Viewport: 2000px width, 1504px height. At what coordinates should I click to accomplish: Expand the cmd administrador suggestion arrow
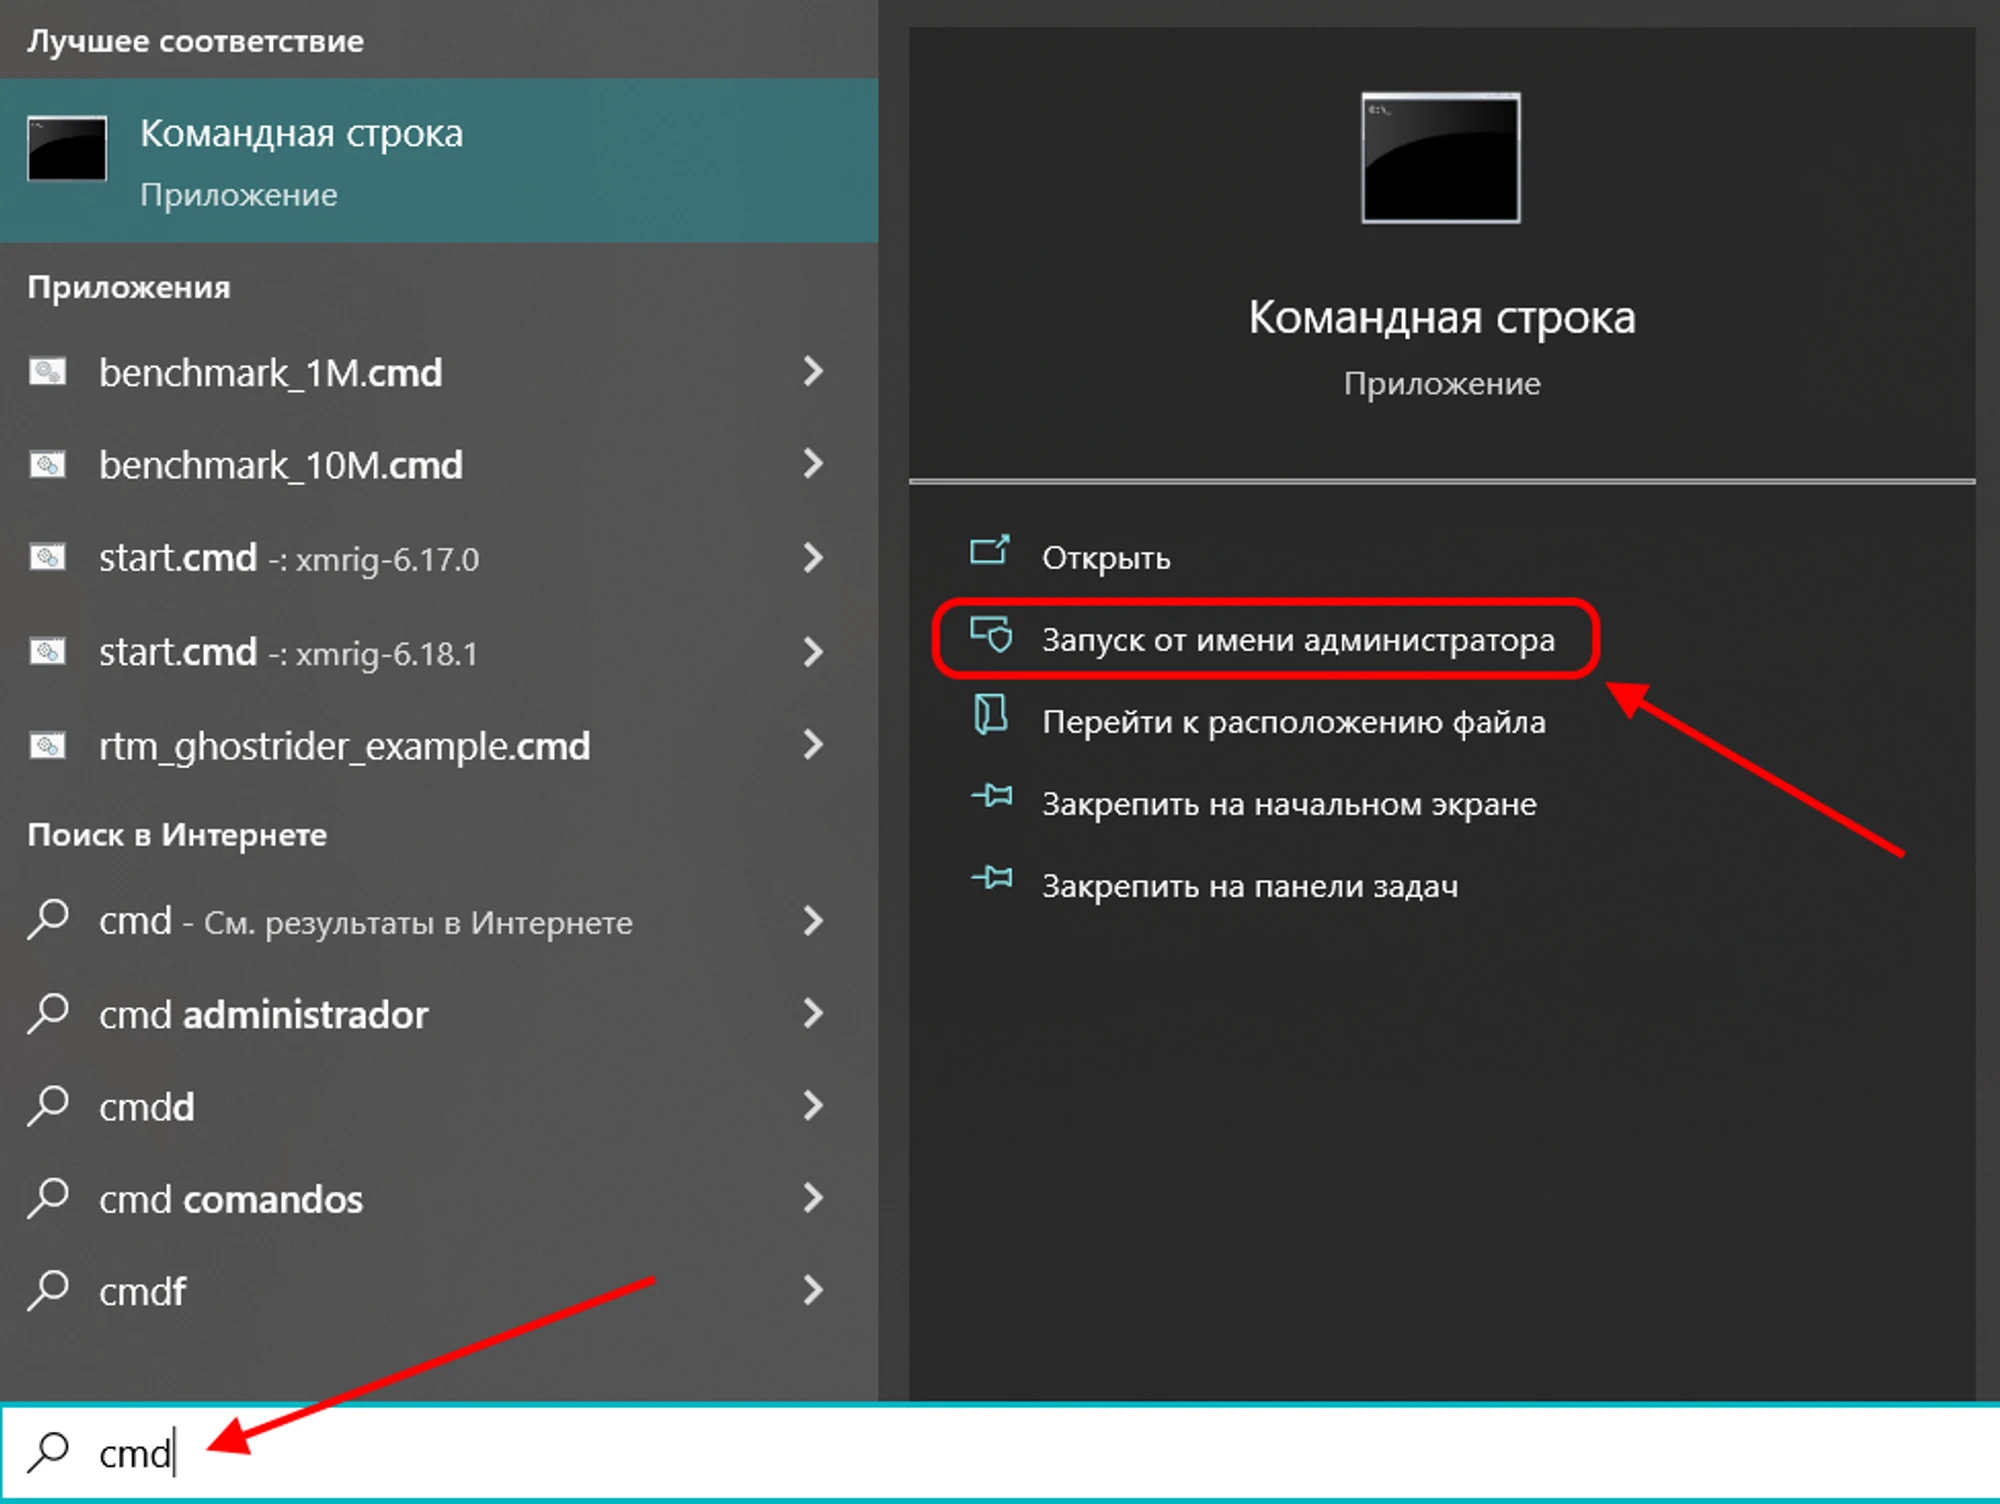[x=813, y=1013]
